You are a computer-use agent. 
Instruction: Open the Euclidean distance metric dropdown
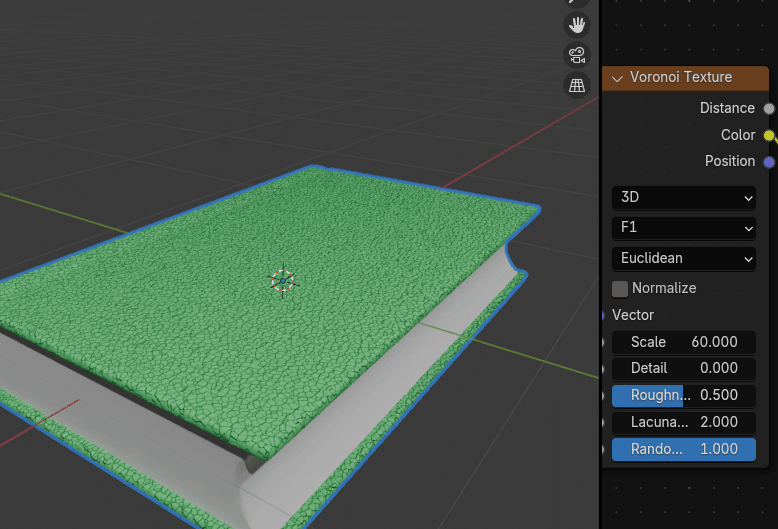[x=684, y=258]
